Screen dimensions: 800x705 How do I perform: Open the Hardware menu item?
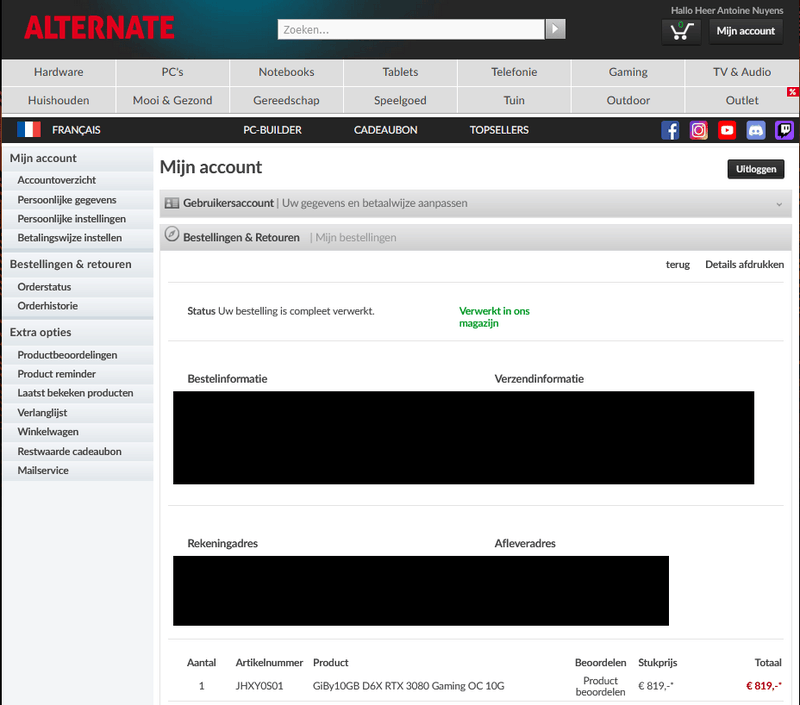[x=58, y=72]
